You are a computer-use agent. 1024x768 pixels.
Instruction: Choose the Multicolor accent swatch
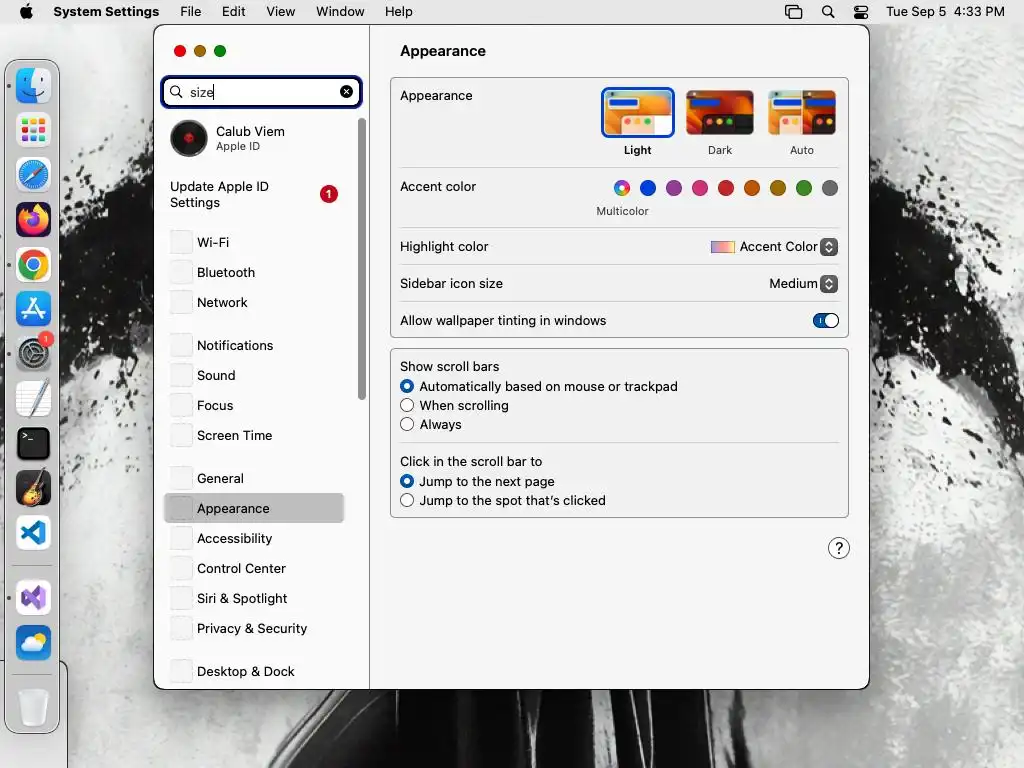[x=622, y=188]
